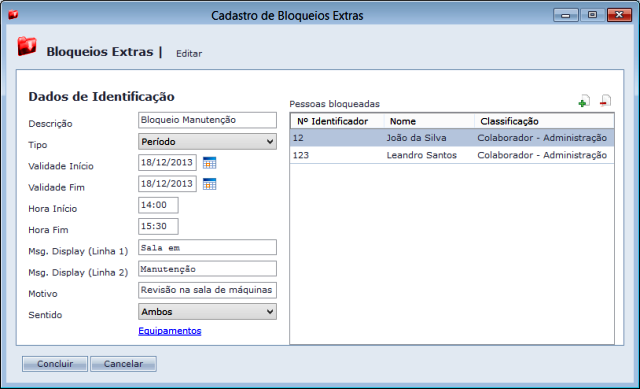Maximize the Cadastro de Bloqueios Extras window
Viewport: 640px width, 389px height.
click(x=592, y=15)
